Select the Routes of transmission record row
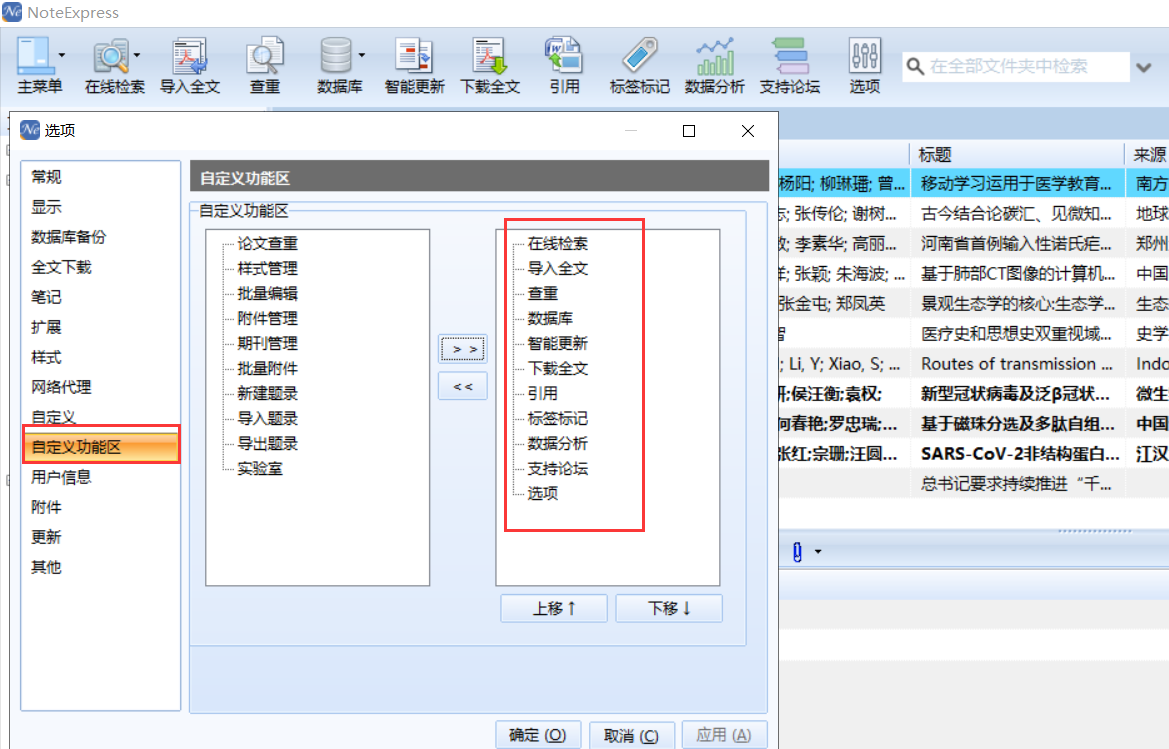The width and height of the screenshot is (1169, 749). [974, 364]
